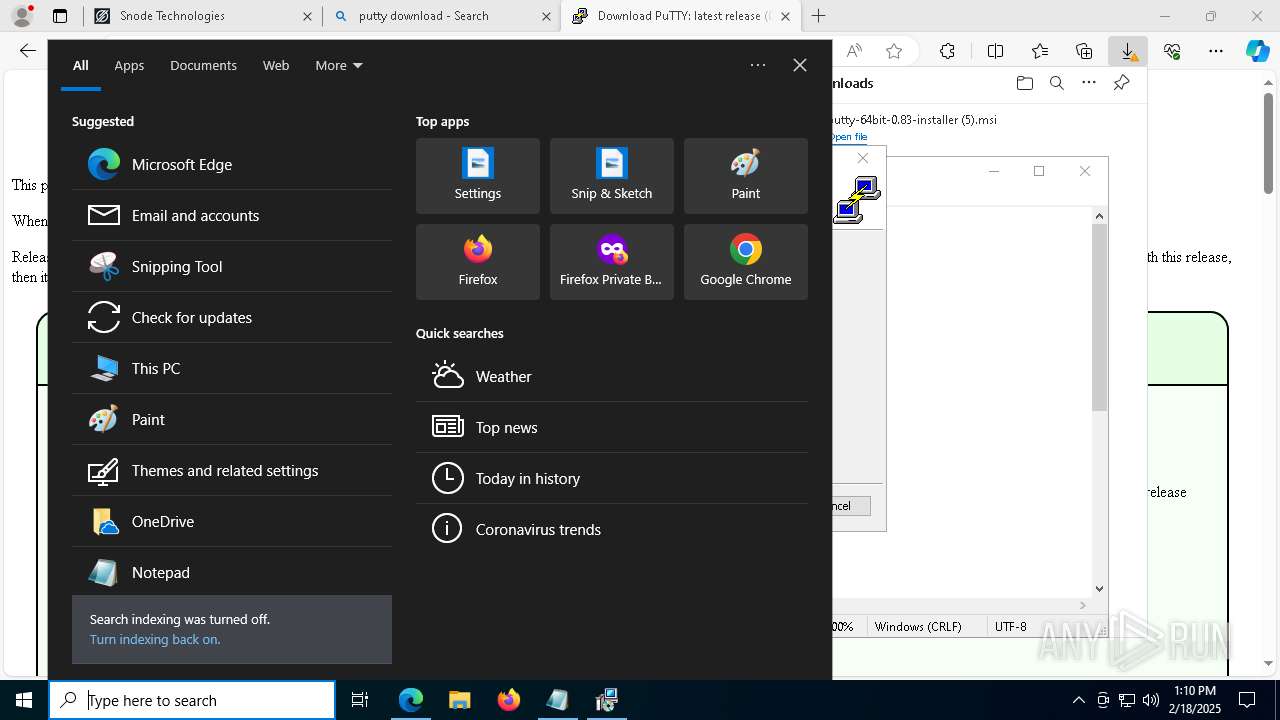The width and height of the screenshot is (1280, 720).
Task: Open network status in system tray
Action: click(1127, 700)
